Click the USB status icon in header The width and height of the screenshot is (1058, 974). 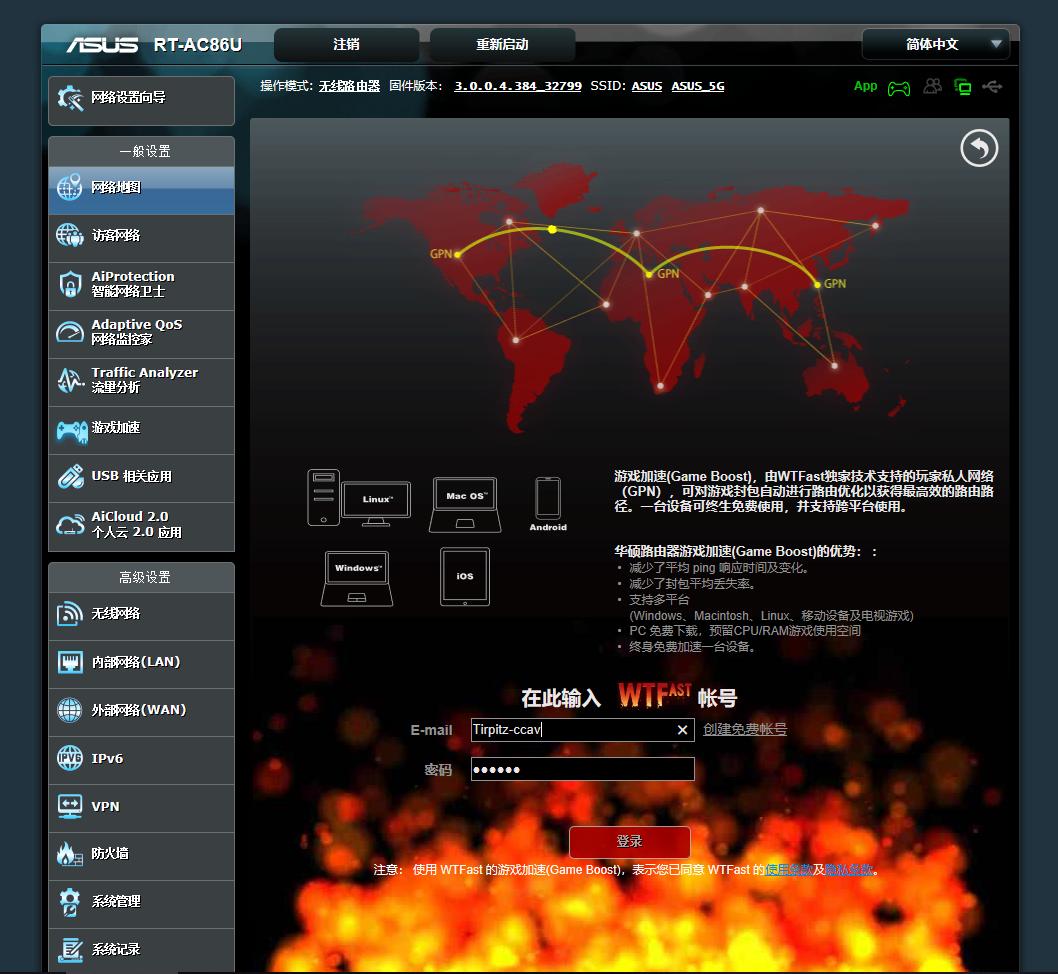tap(992, 87)
